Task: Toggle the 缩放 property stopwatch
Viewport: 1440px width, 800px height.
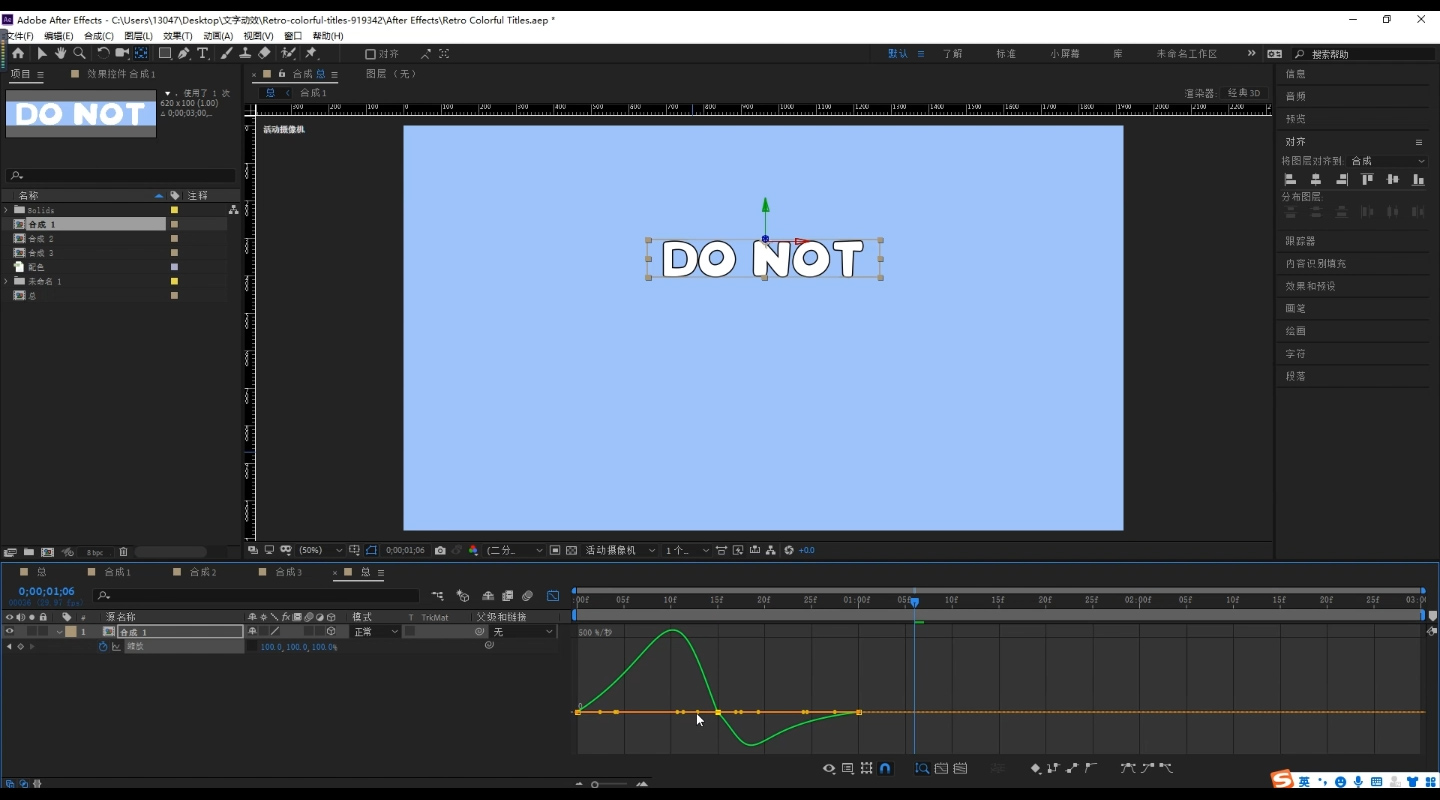Action: [102, 647]
